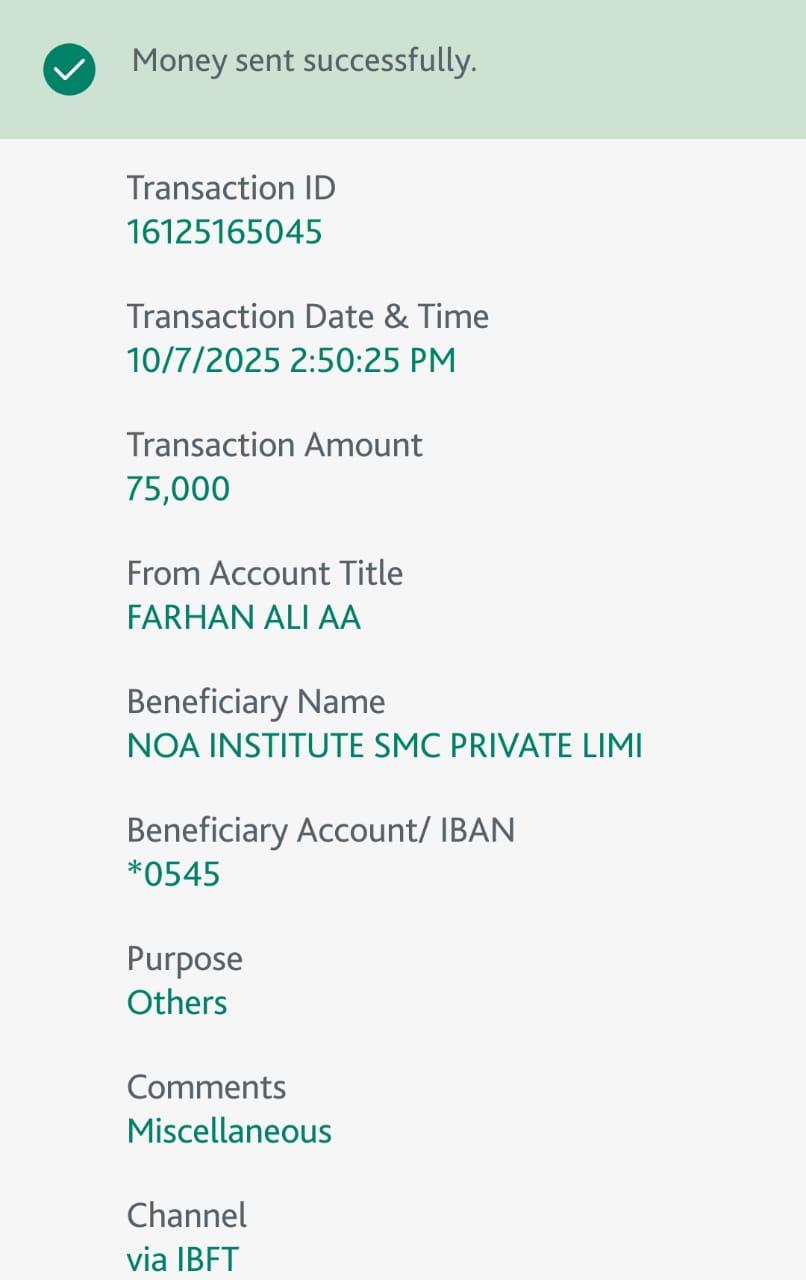Viewport: 806px width, 1280px height.
Task: Select the timestamp 10/7/2025 2:50:25 PM
Action: 291,360
